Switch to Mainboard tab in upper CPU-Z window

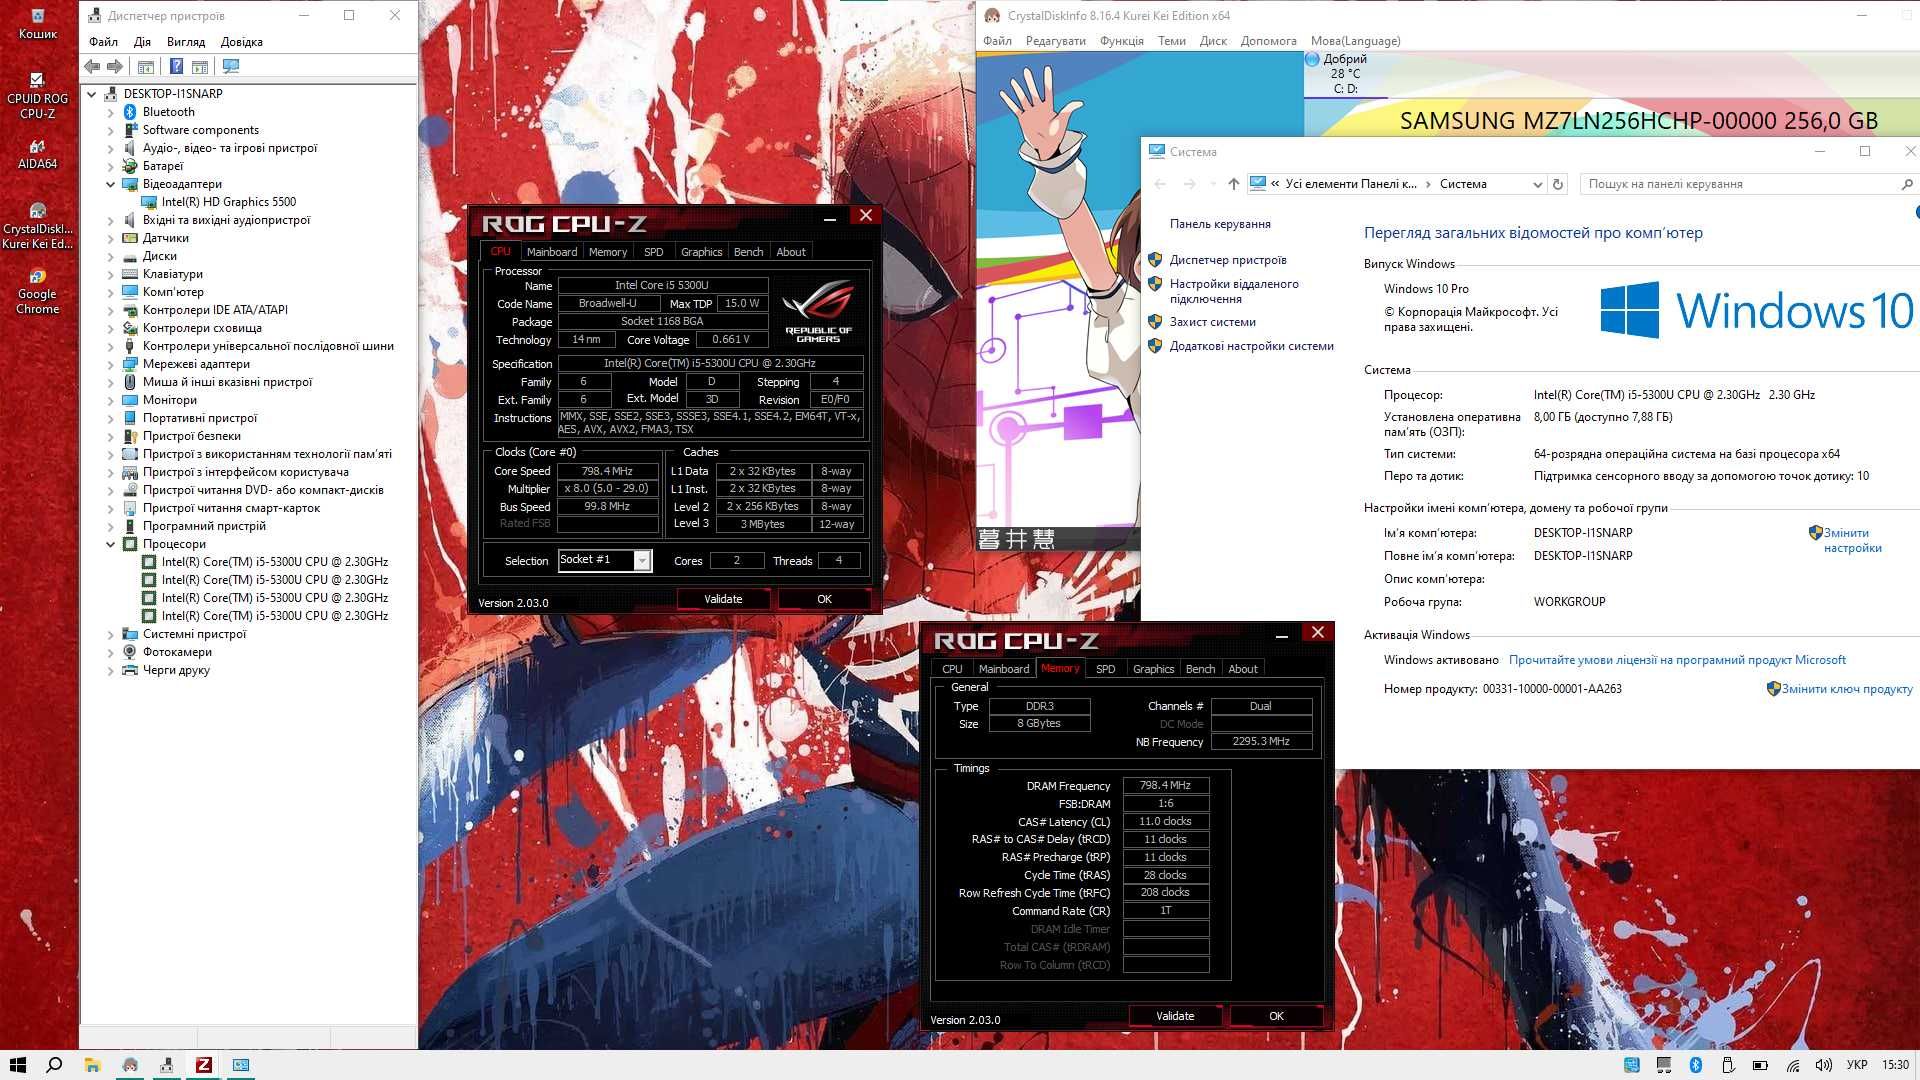[552, 252]
